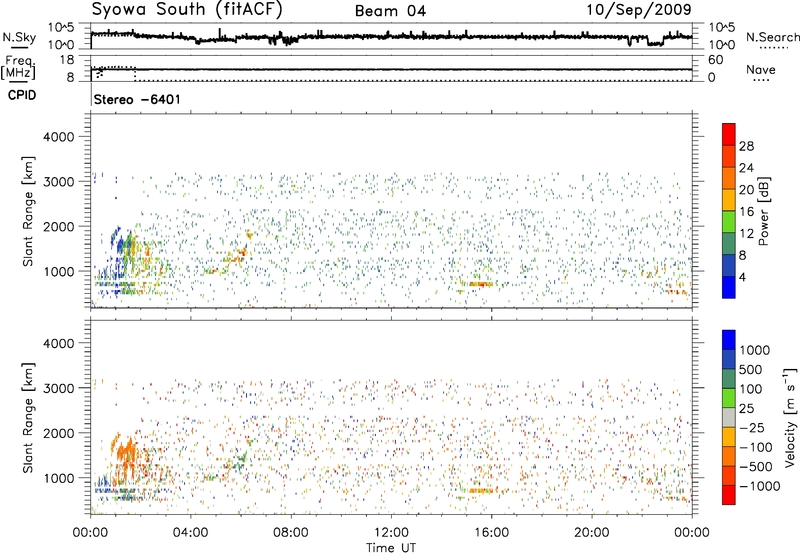Click the "-25" label on the velocity colorbar
This screenshot has height=554, width=800.
coord(752,428)
